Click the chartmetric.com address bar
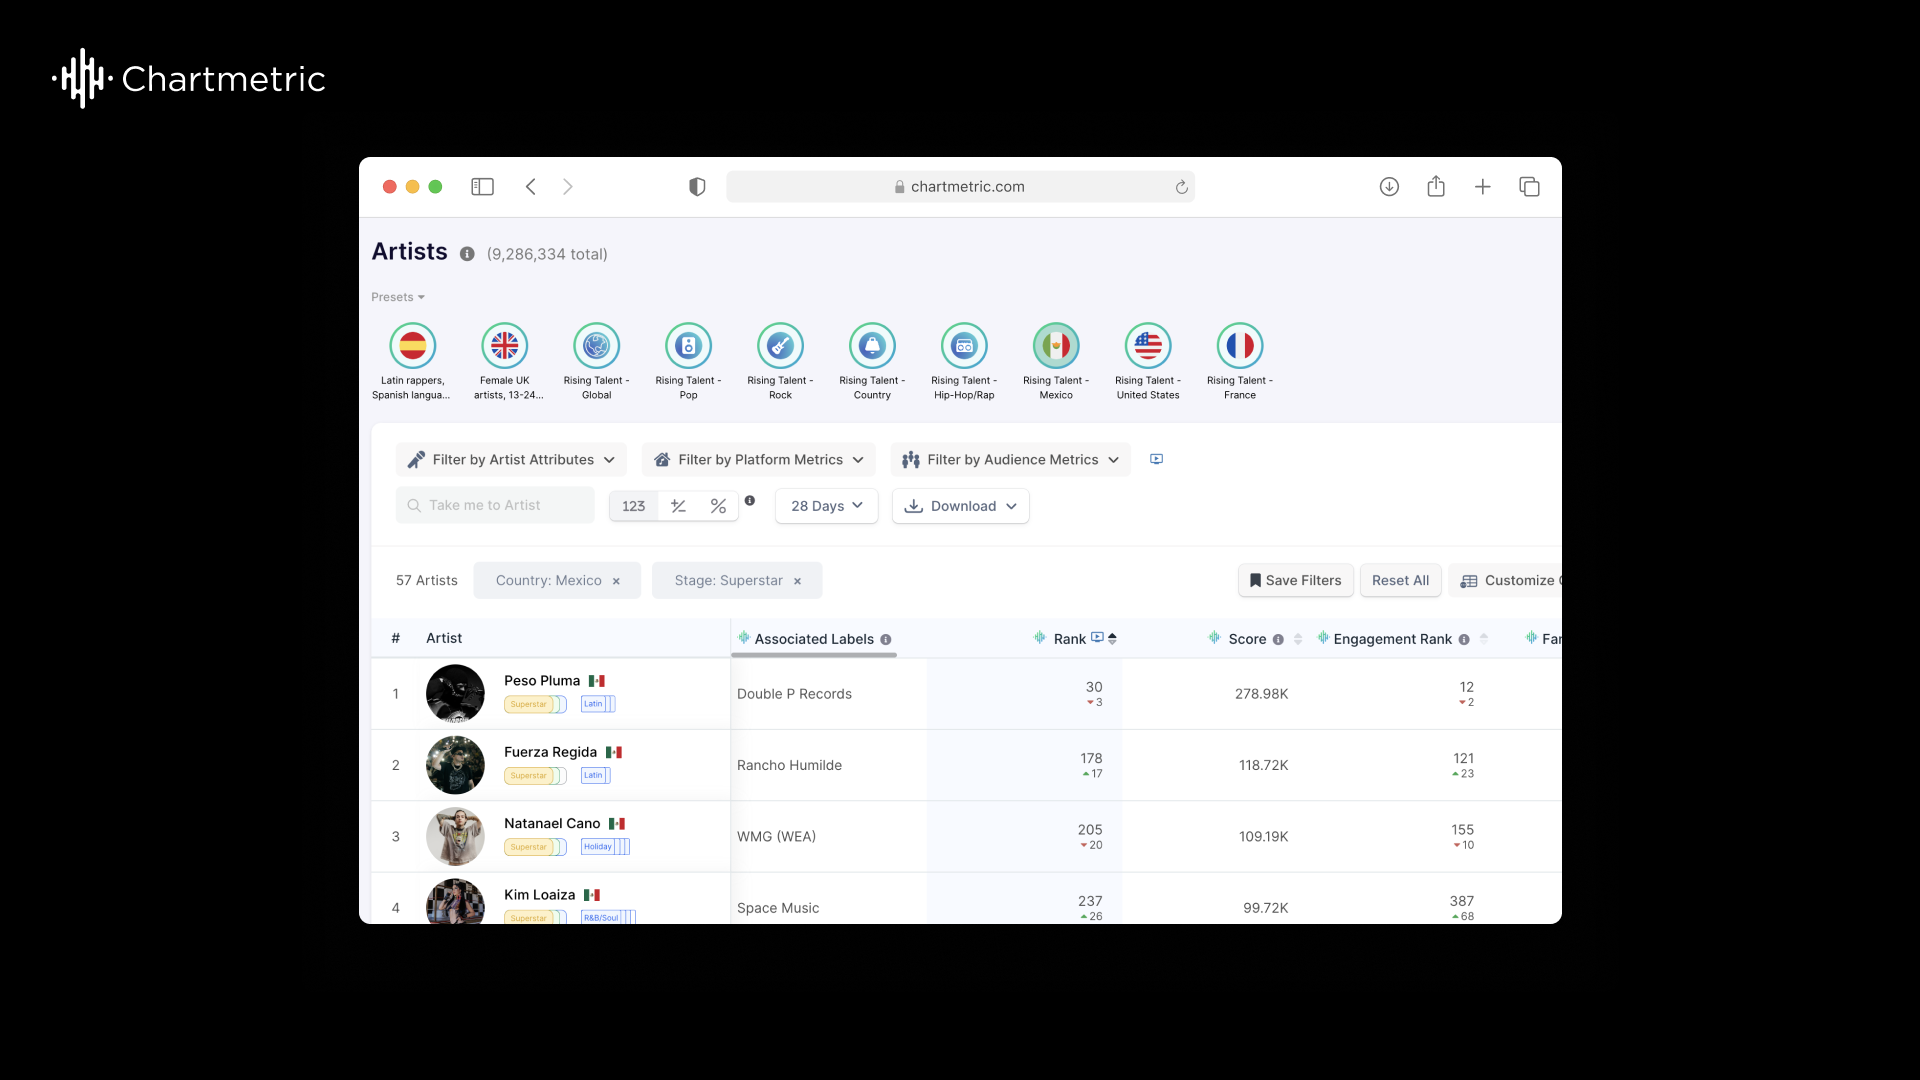Viewport: 1920px width, 1080px height. [960, 187]
